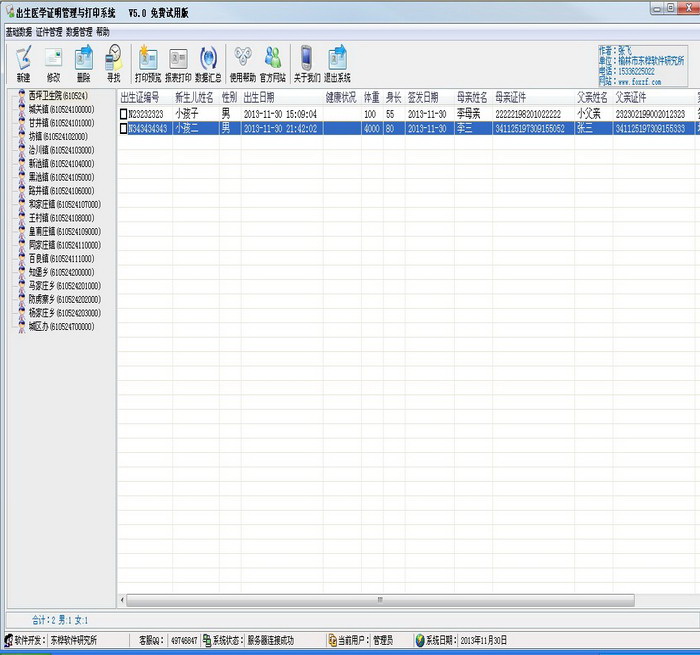This screenshot has height=655, width=700.
Task: Open the 基础数据 menu
Action: [18, 32]
